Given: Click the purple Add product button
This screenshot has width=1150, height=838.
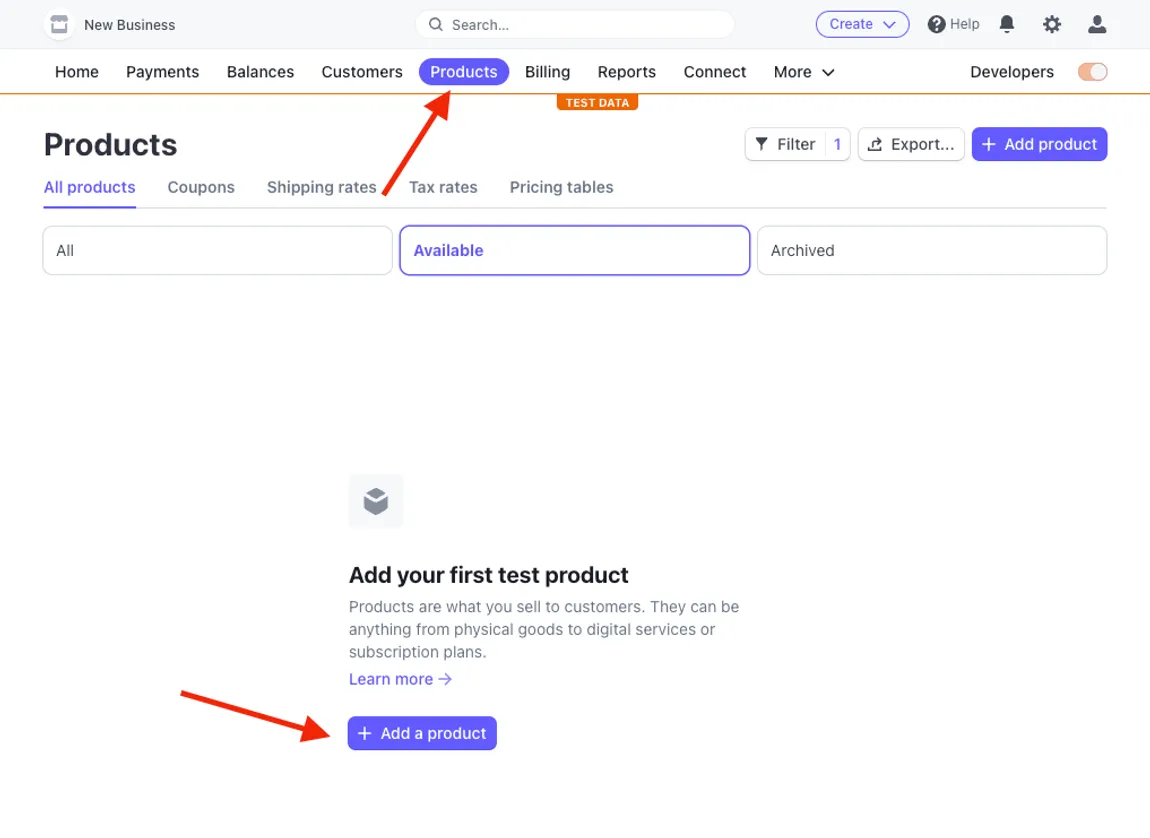Looking at the screenshot, I should [x=1039, y=144].
